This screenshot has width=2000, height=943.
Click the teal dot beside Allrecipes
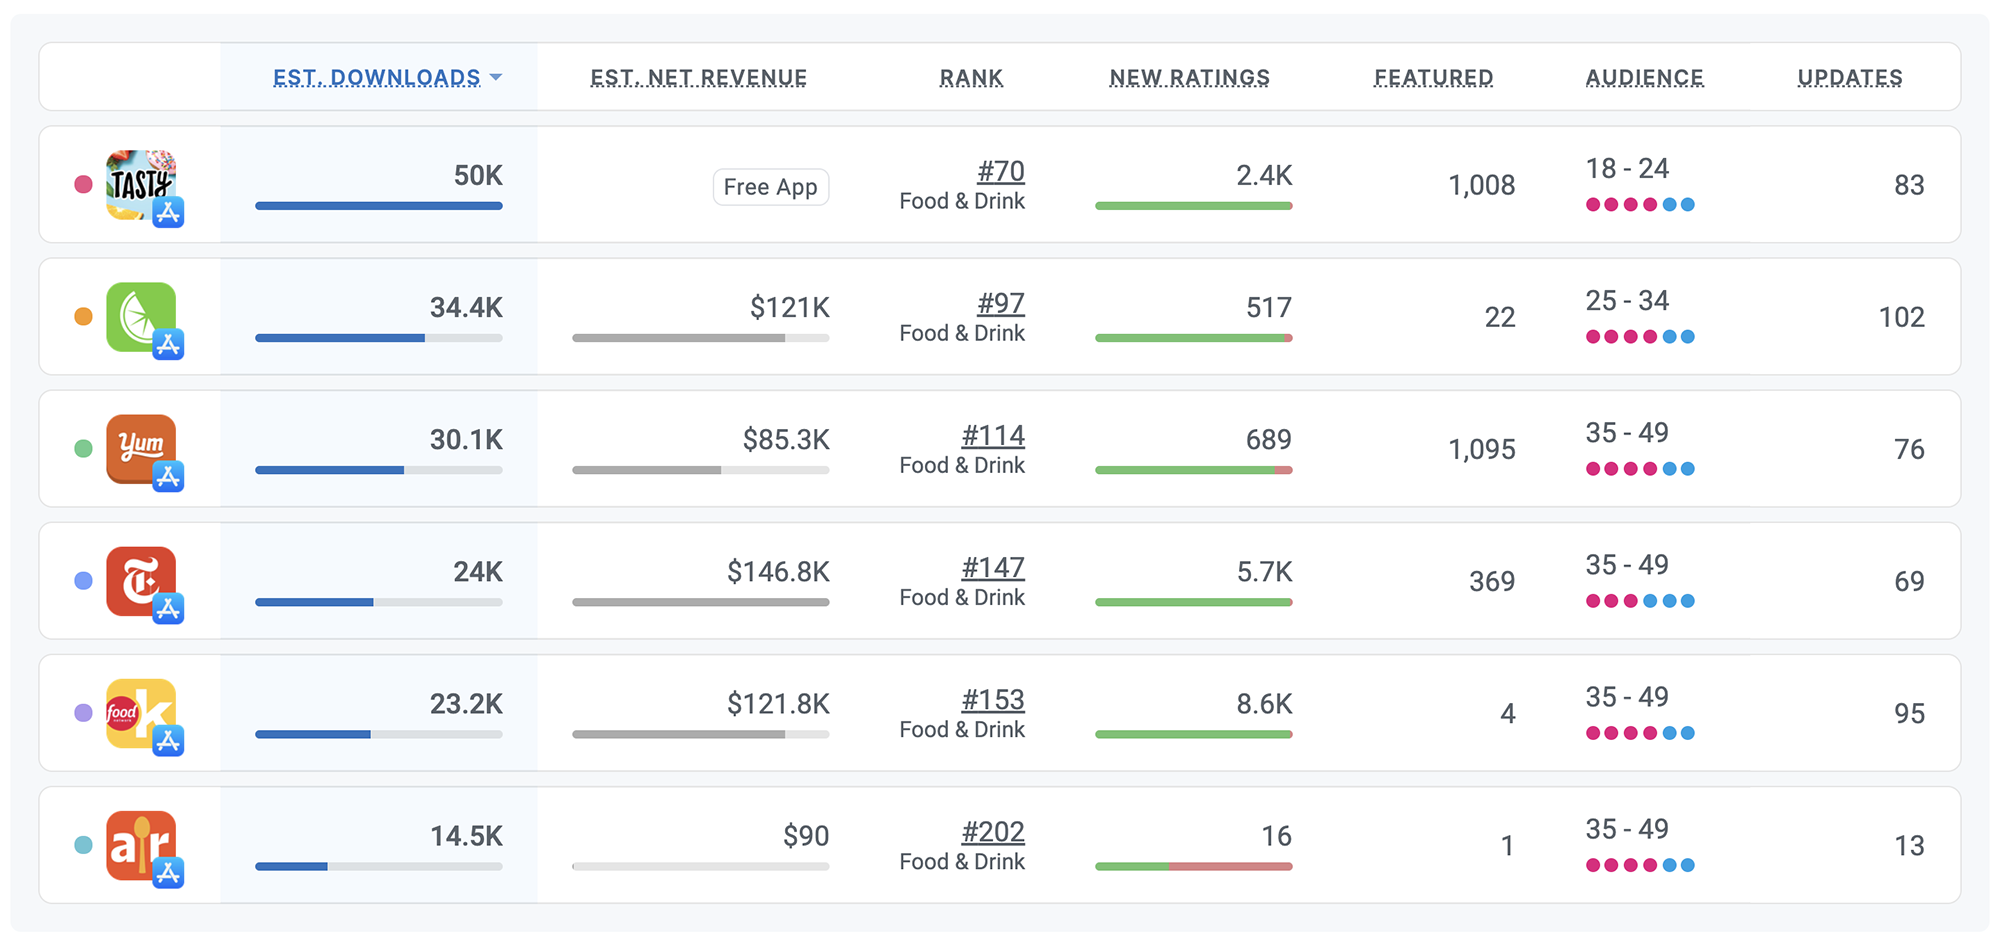(84, 844)
